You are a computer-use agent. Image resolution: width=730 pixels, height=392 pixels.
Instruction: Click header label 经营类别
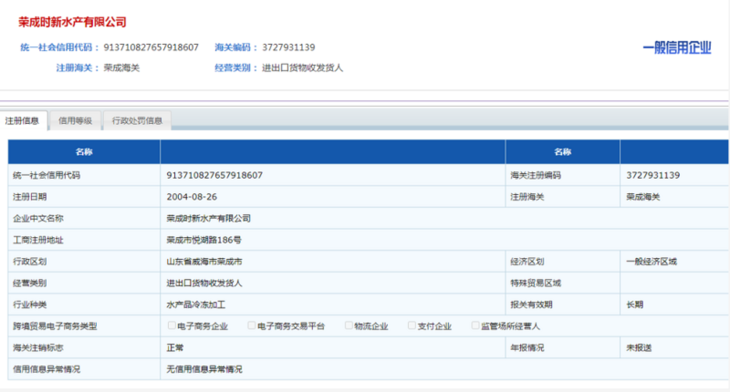233,68
